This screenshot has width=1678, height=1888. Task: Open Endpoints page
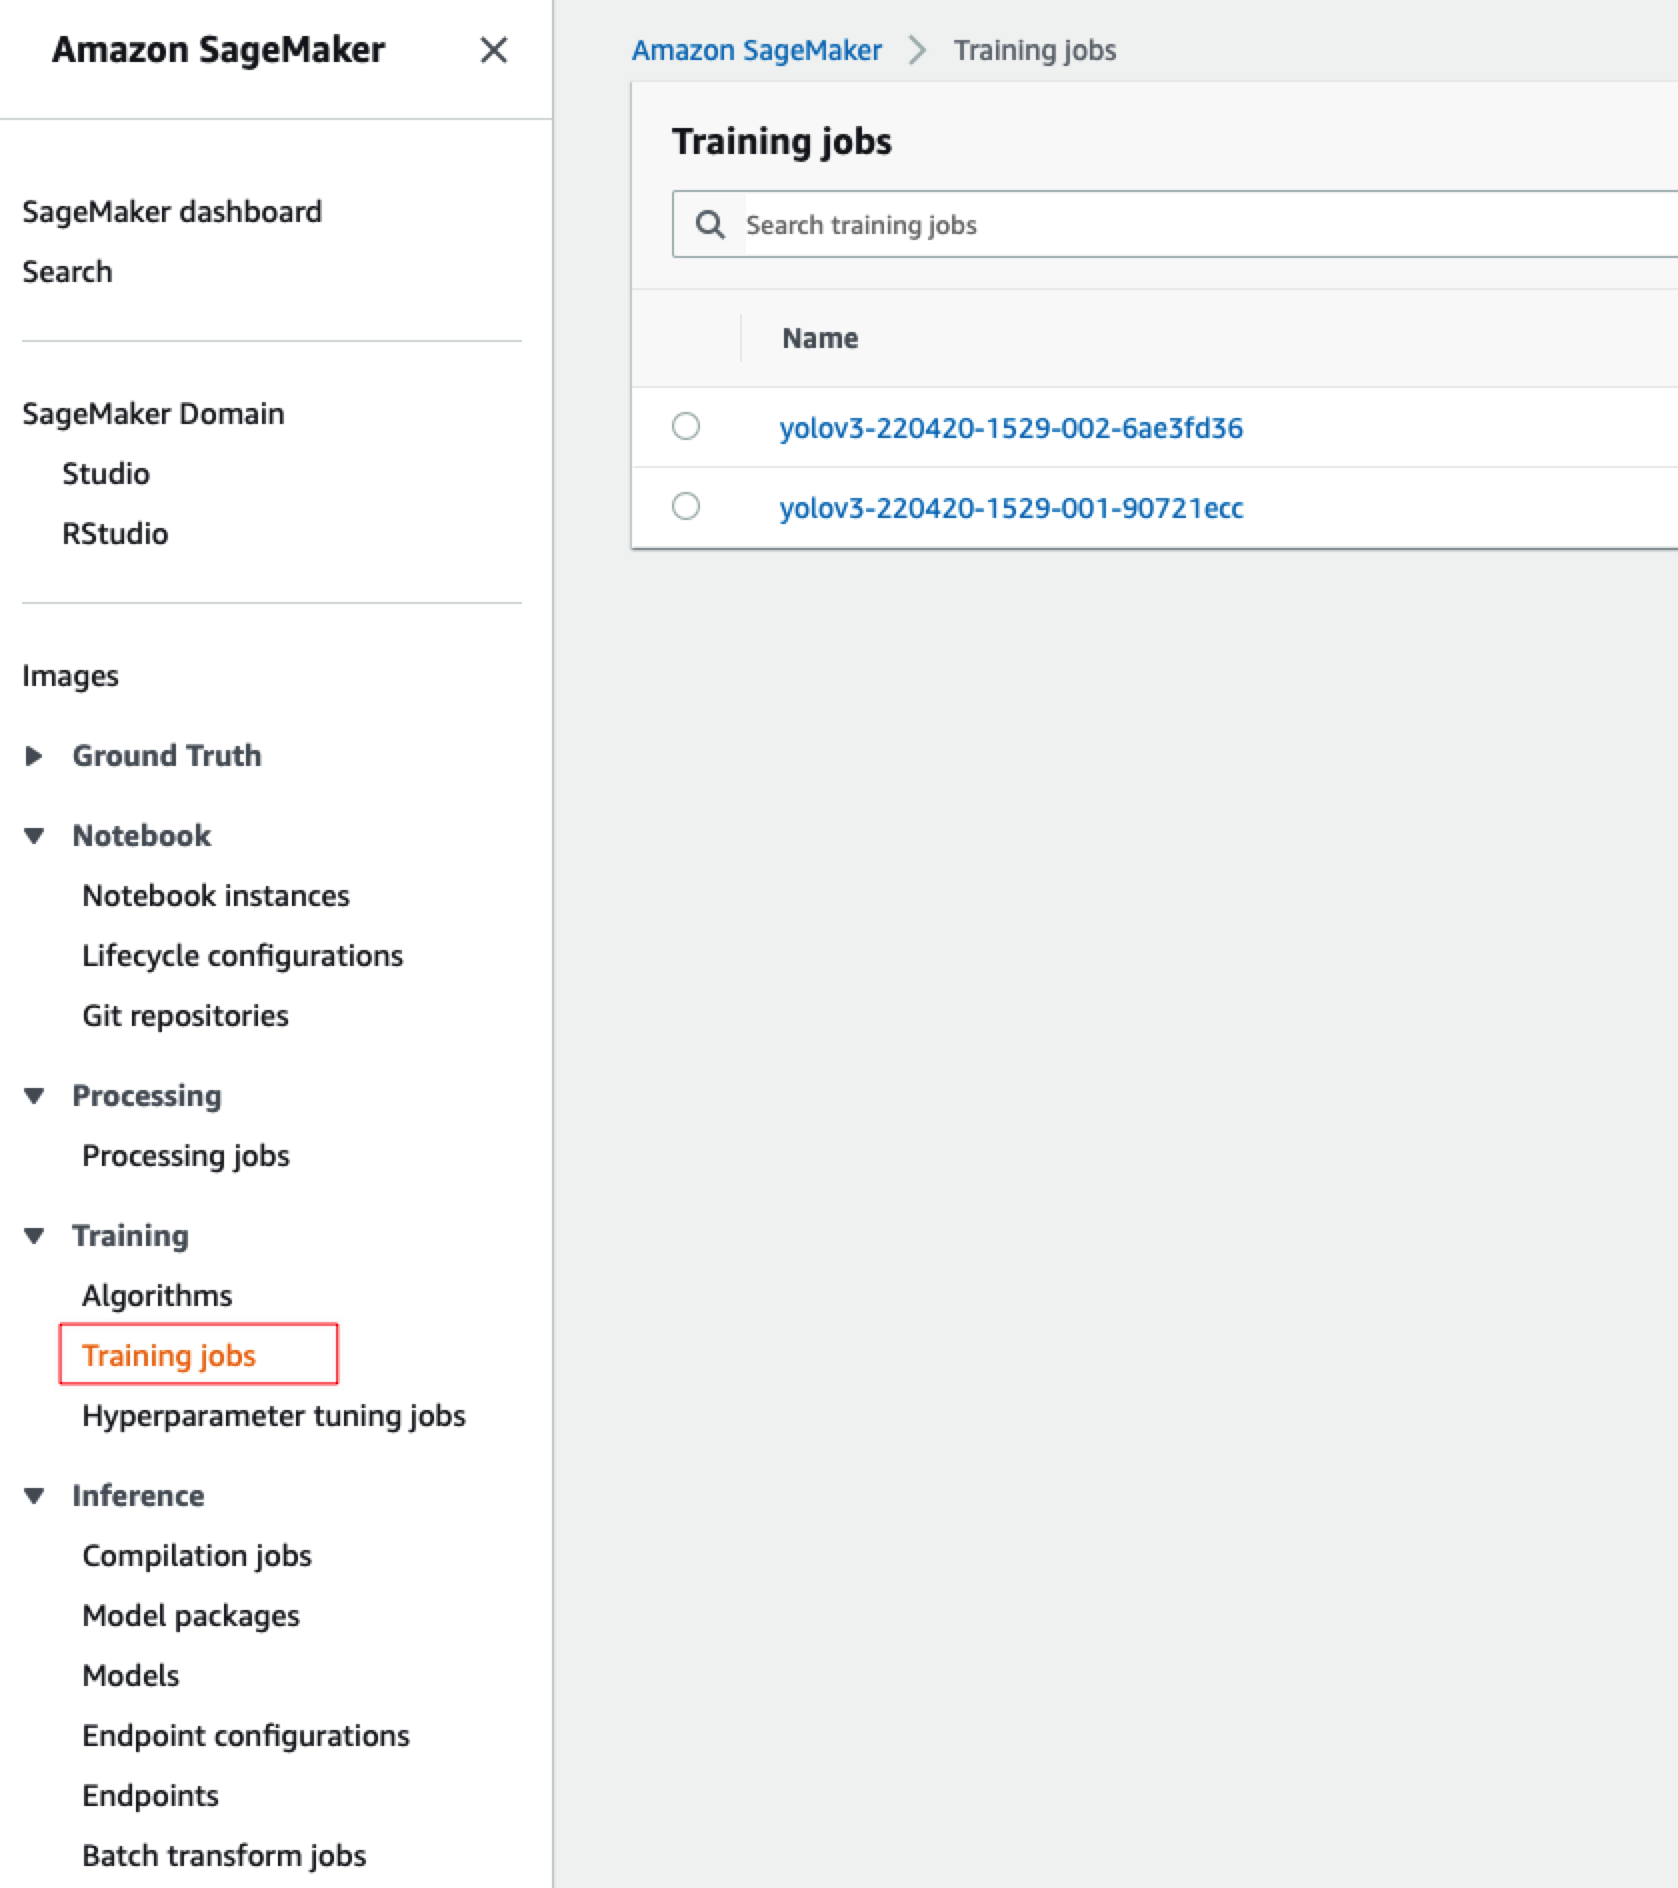150,1796
